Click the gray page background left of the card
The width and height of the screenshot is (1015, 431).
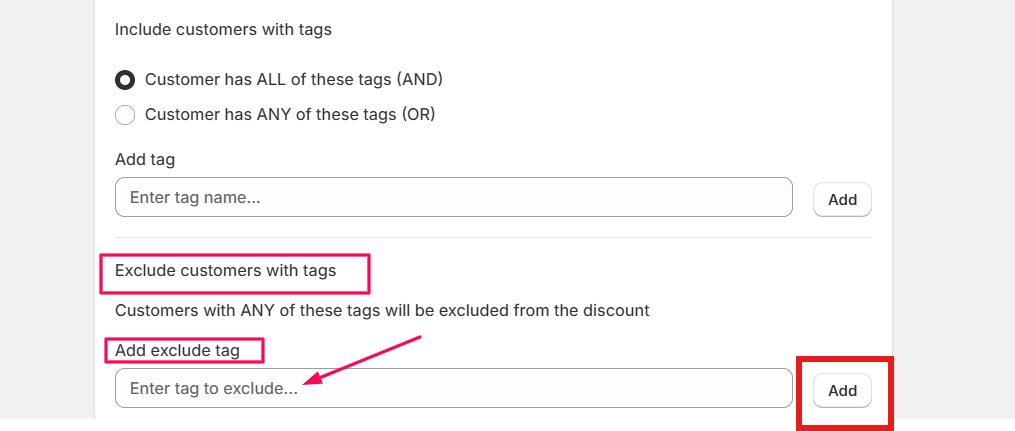click(47, 200)
